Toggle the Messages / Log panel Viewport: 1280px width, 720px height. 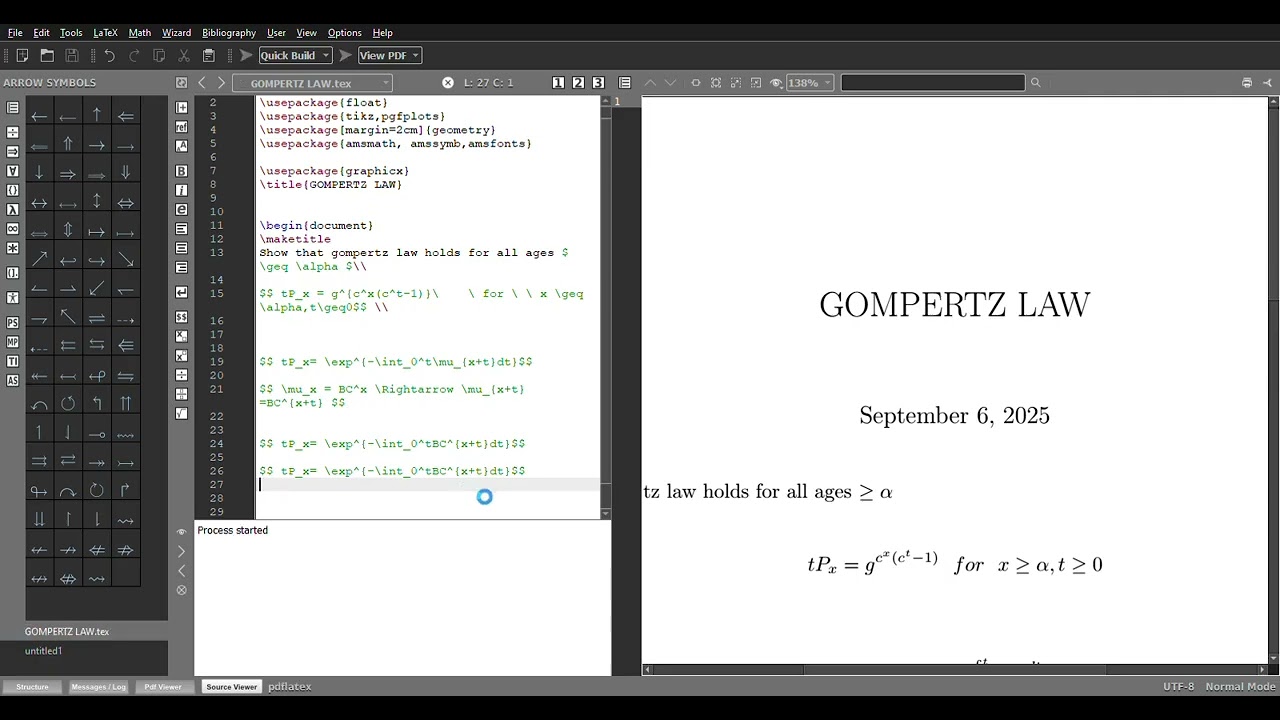(x=98, y=687)
